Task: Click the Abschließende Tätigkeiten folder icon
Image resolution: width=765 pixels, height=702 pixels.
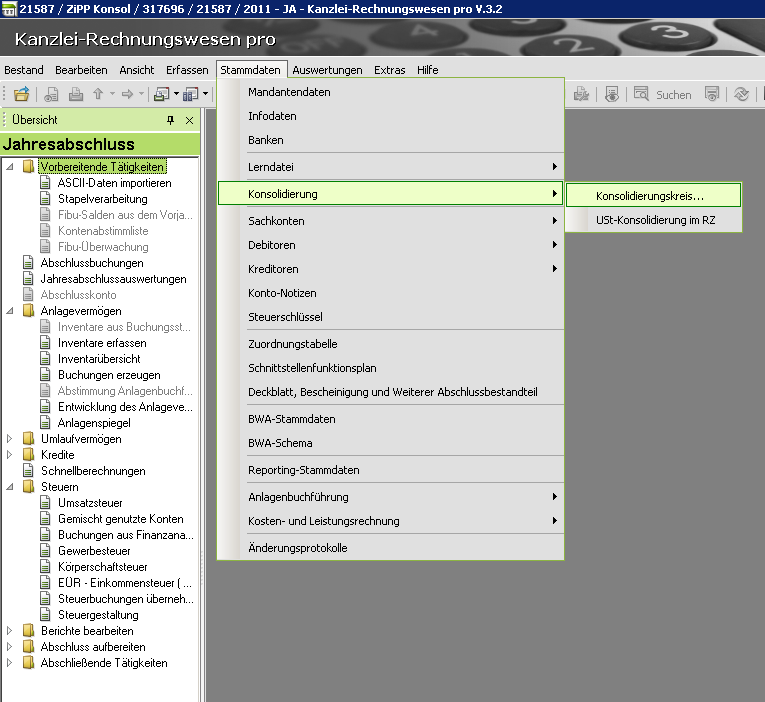Action: click(29, 662)
